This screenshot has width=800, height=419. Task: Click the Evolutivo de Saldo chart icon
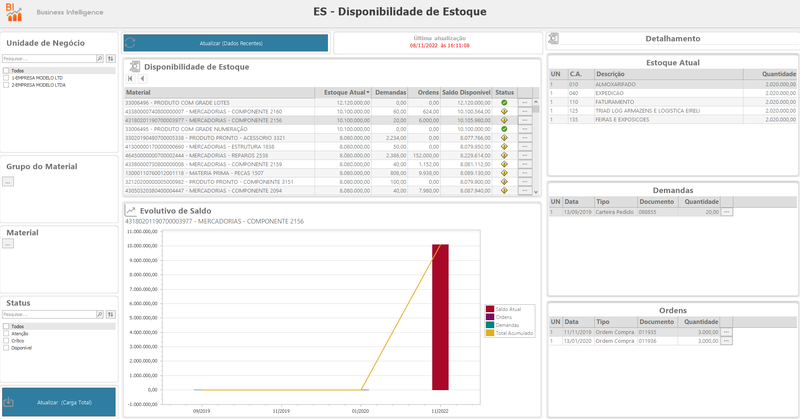131,210
